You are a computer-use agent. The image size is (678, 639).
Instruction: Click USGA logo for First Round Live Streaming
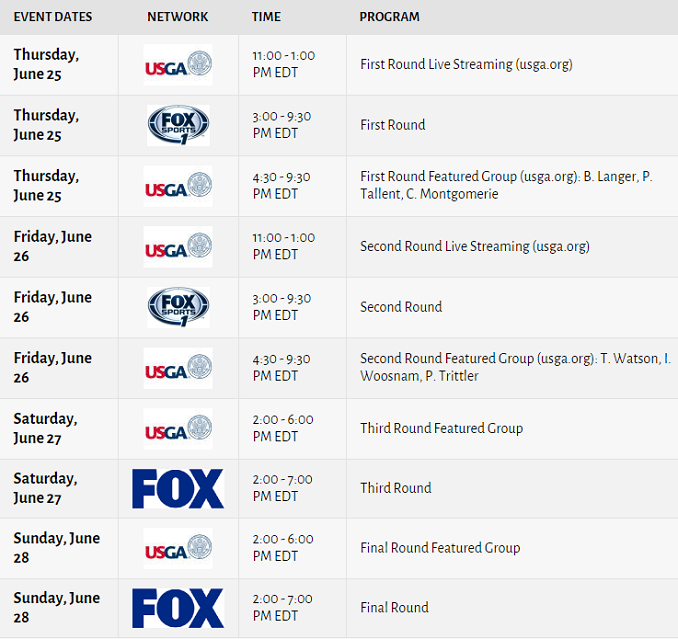[178, 65]
